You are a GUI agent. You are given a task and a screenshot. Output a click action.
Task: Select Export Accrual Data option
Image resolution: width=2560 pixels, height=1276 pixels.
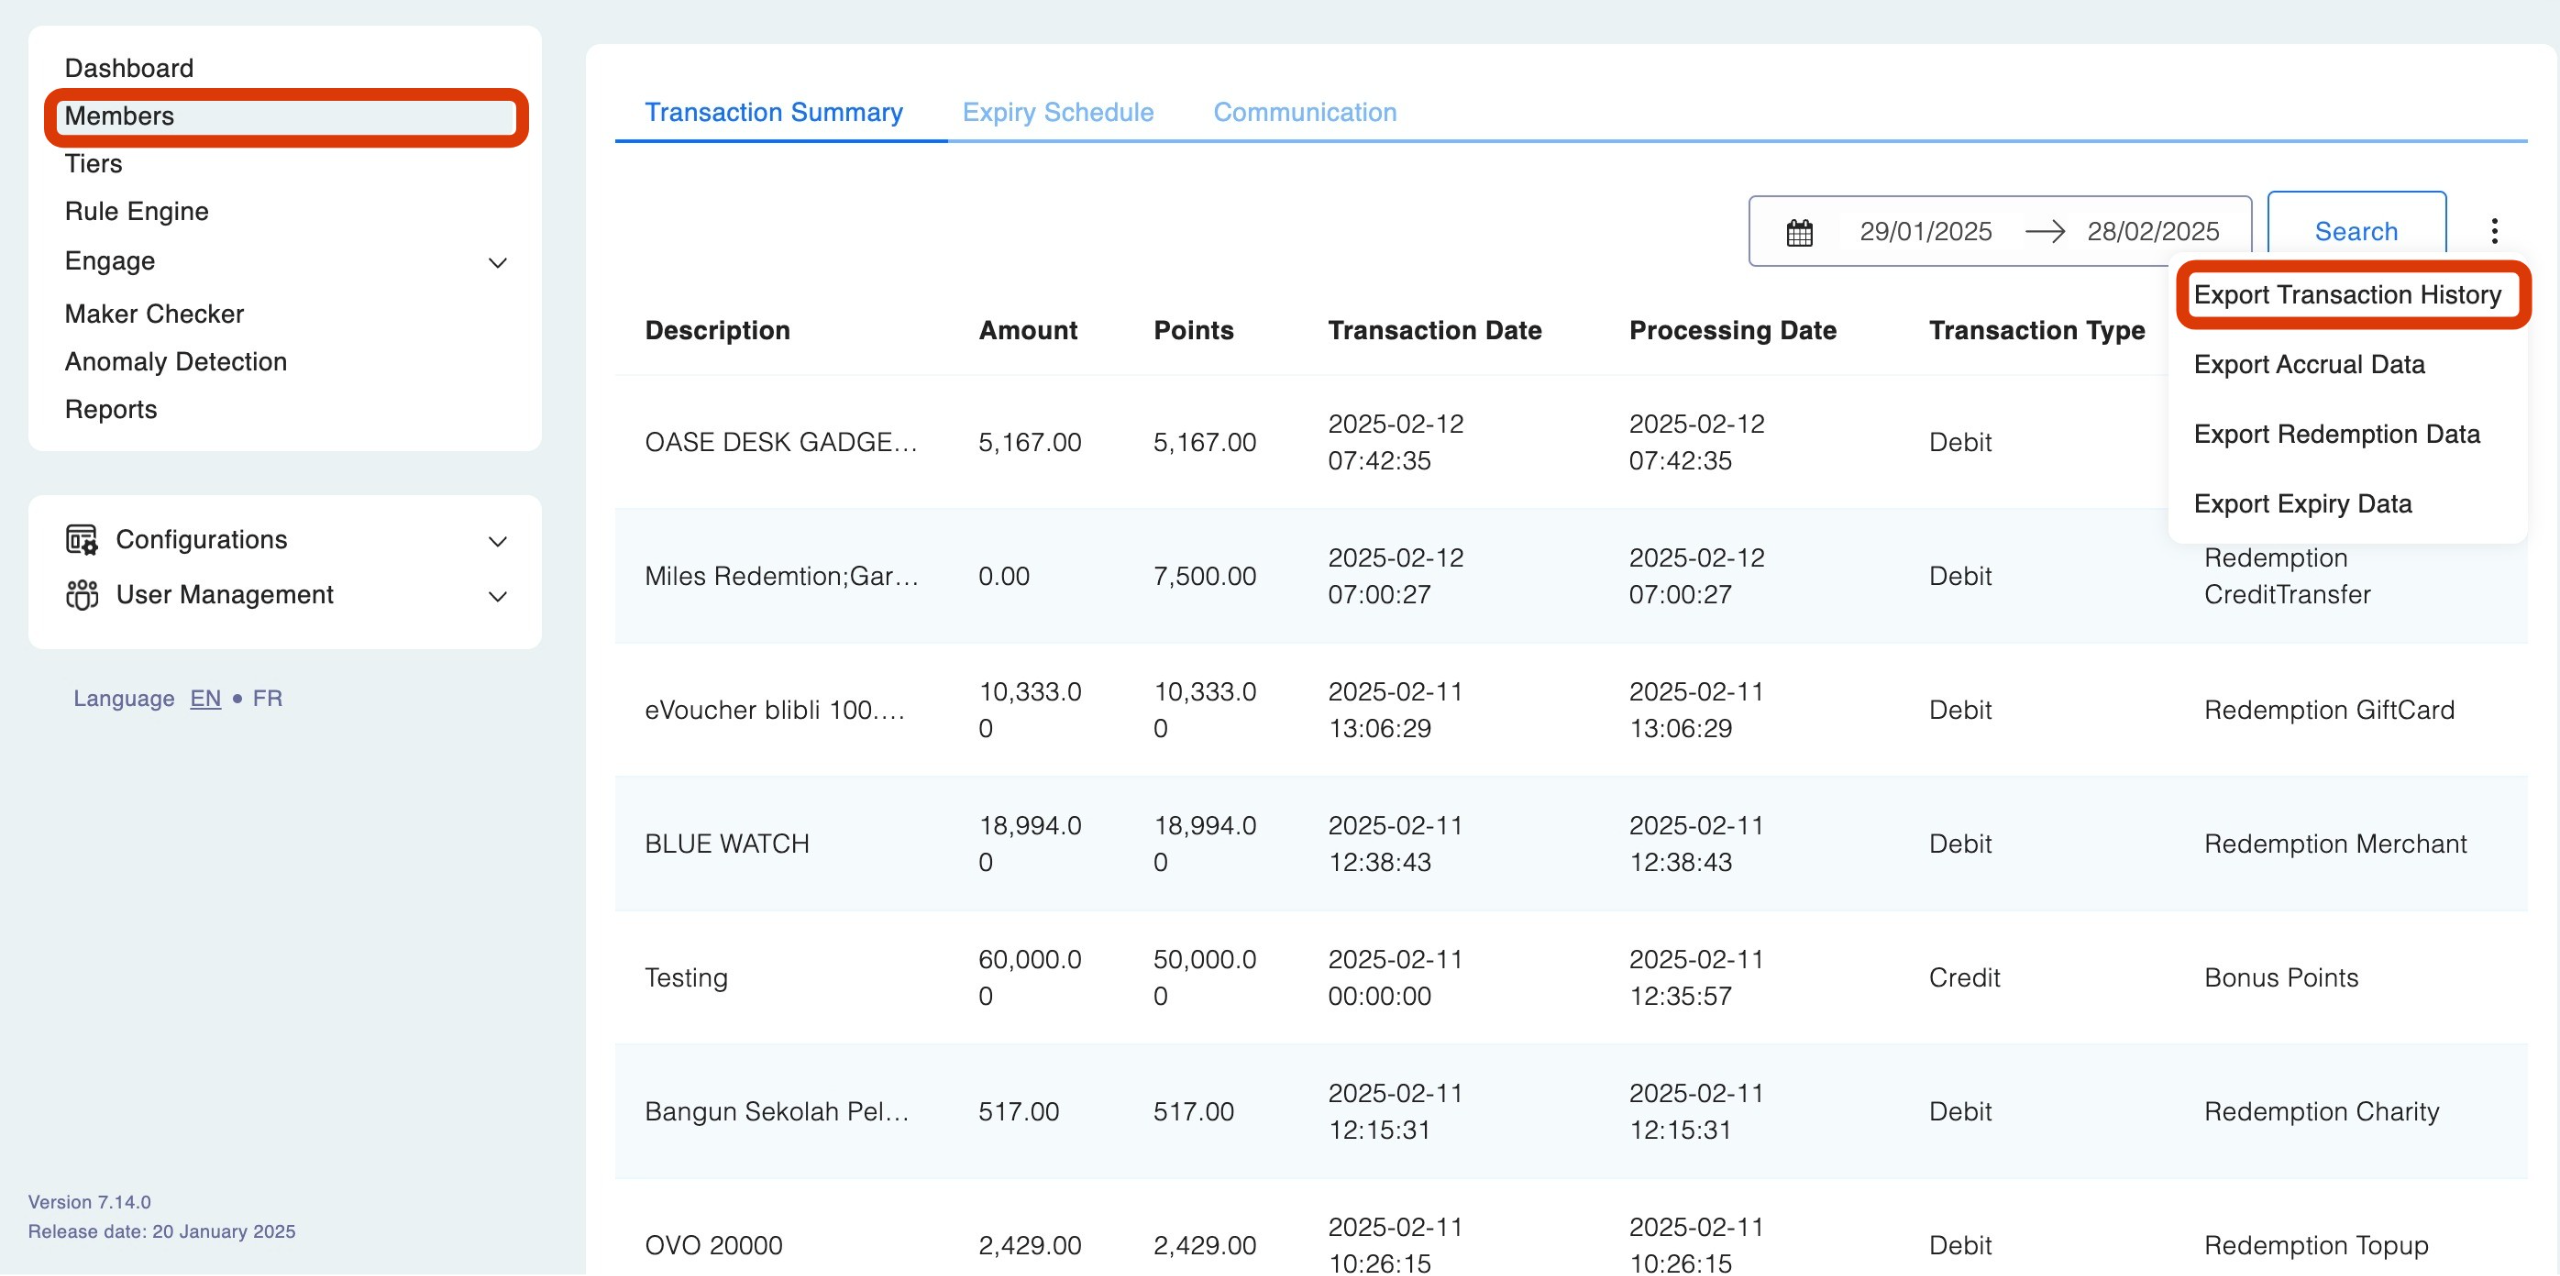pos(2308,365)
